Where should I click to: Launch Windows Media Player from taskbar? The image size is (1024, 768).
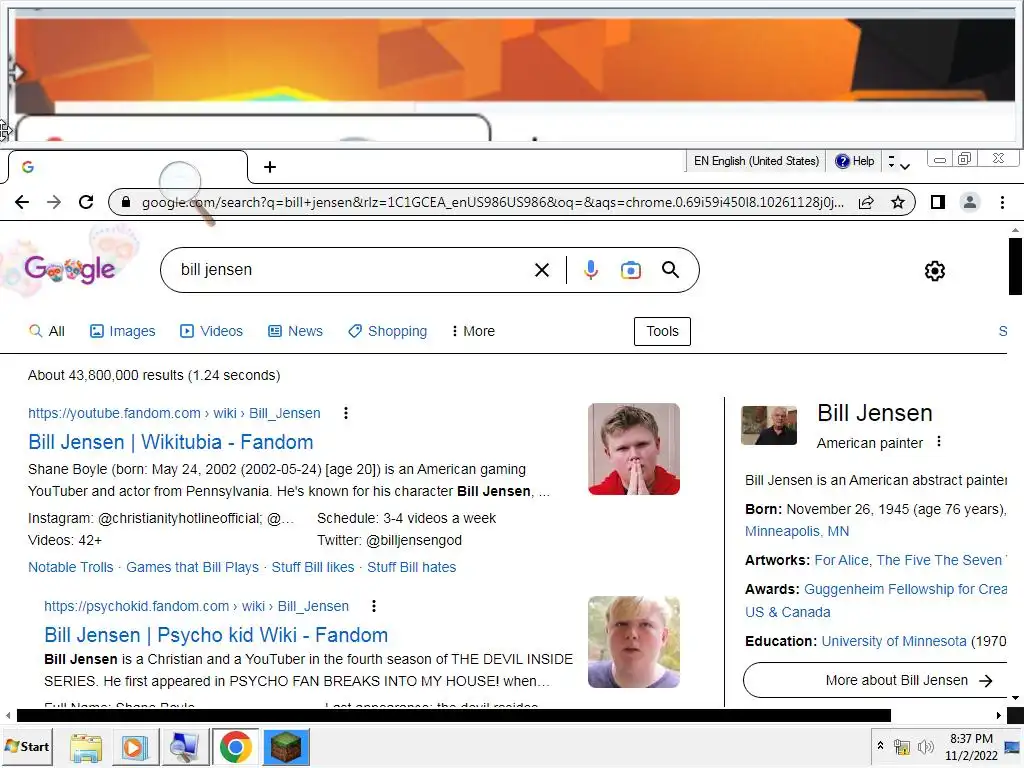(135, 747)
